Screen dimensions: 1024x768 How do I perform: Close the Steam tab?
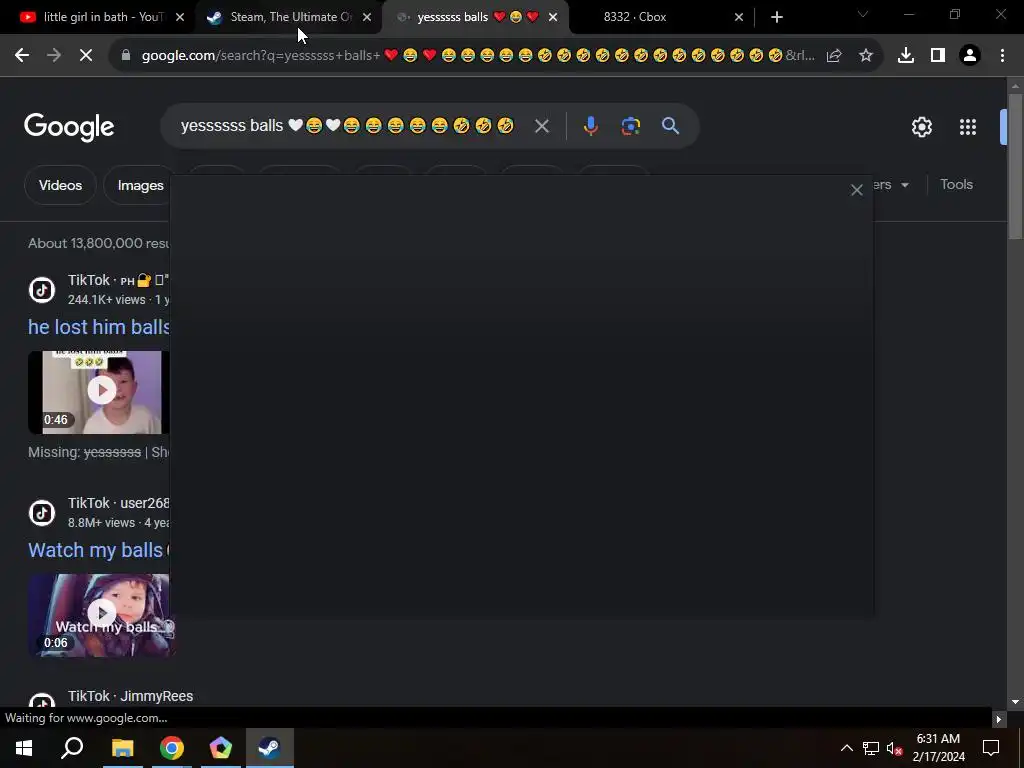[x=367, y=17]
